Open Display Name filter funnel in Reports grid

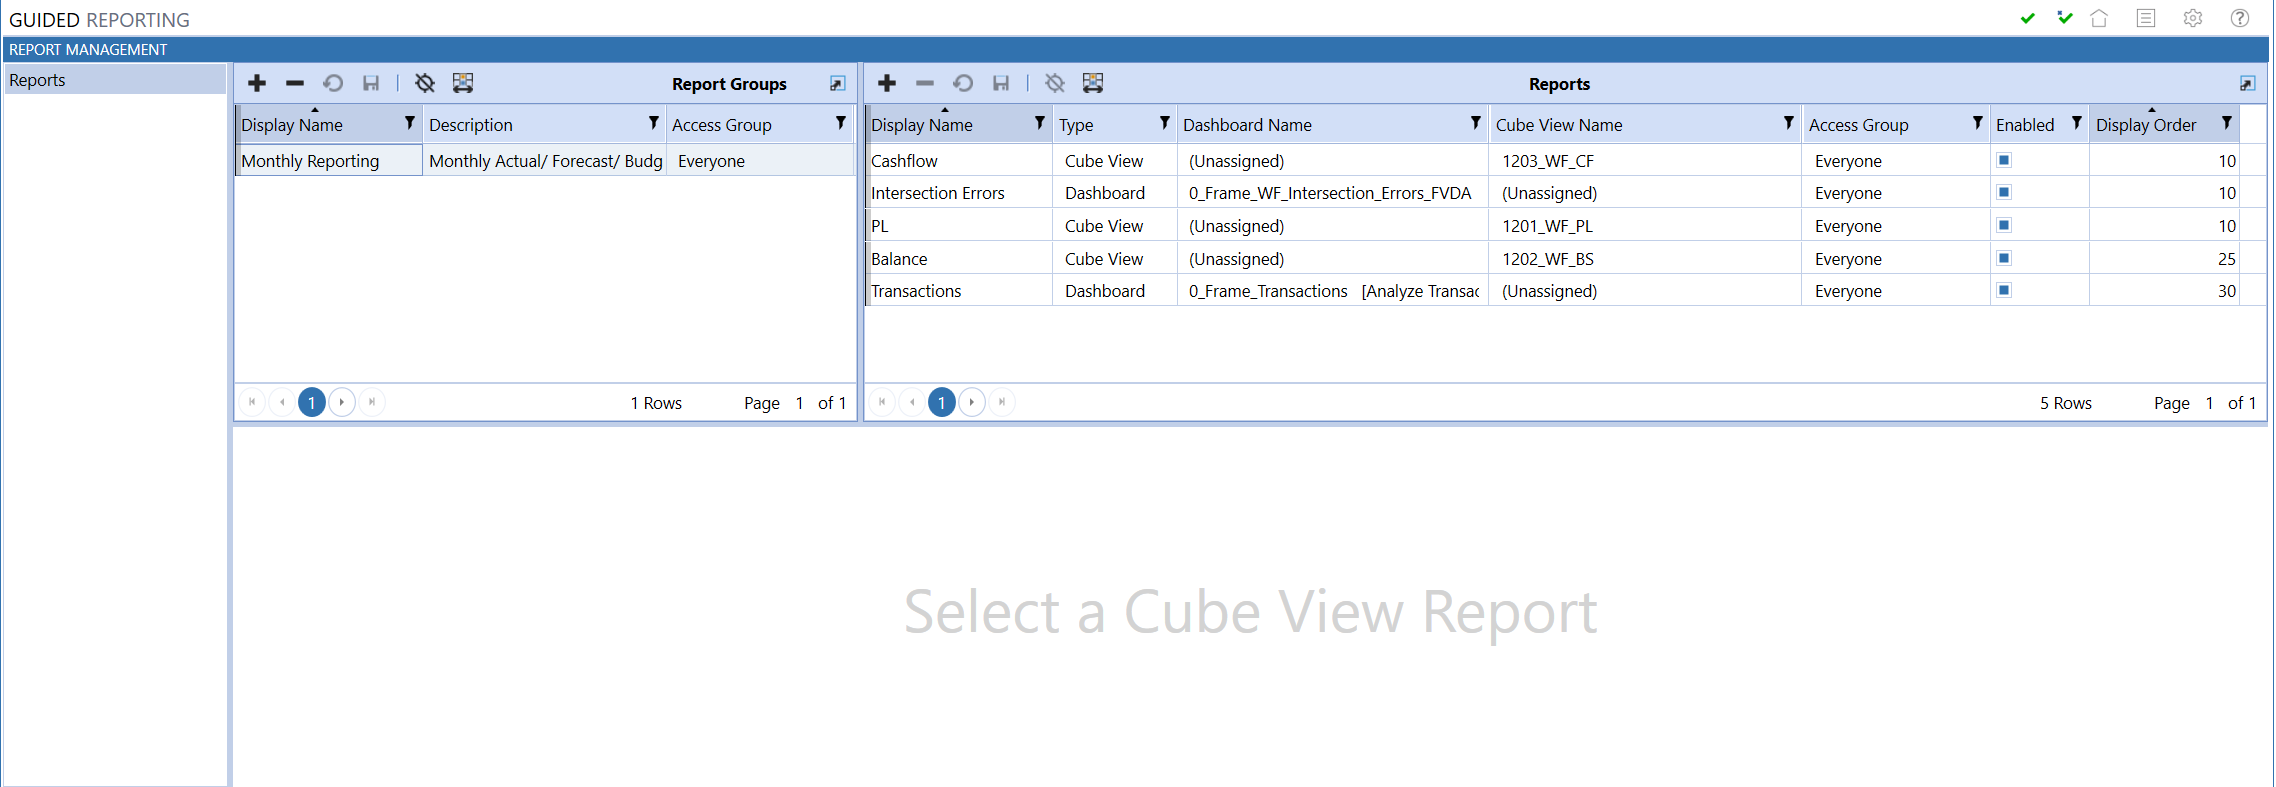[1040, 123]
